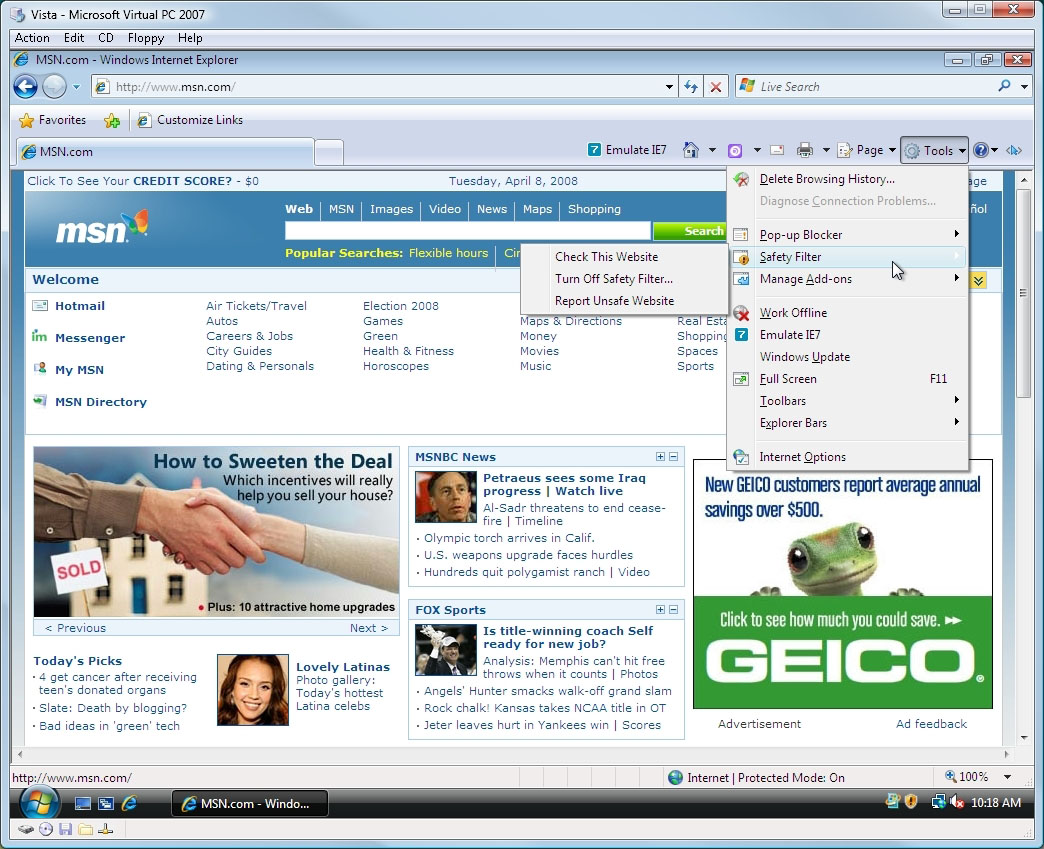Click the Read Mail envelope icon
The image size is (1044, 849).
click(x=776, y=150)
